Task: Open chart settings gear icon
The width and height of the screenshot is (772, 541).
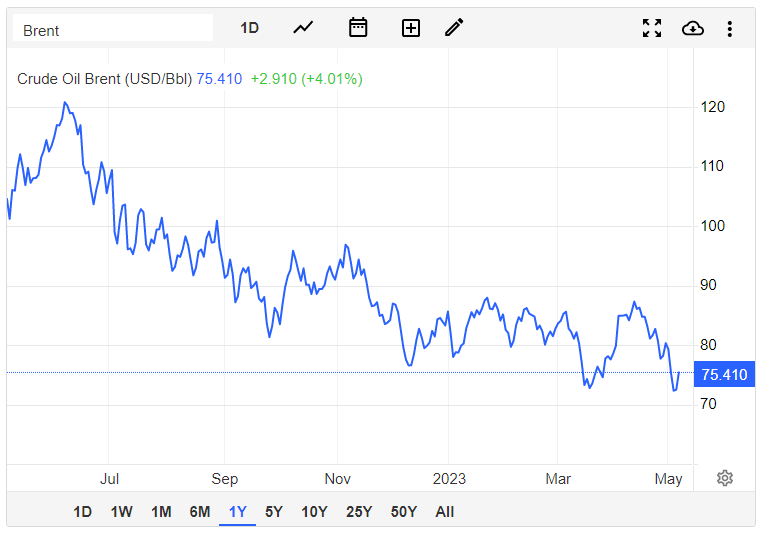Action: [725, 478]
